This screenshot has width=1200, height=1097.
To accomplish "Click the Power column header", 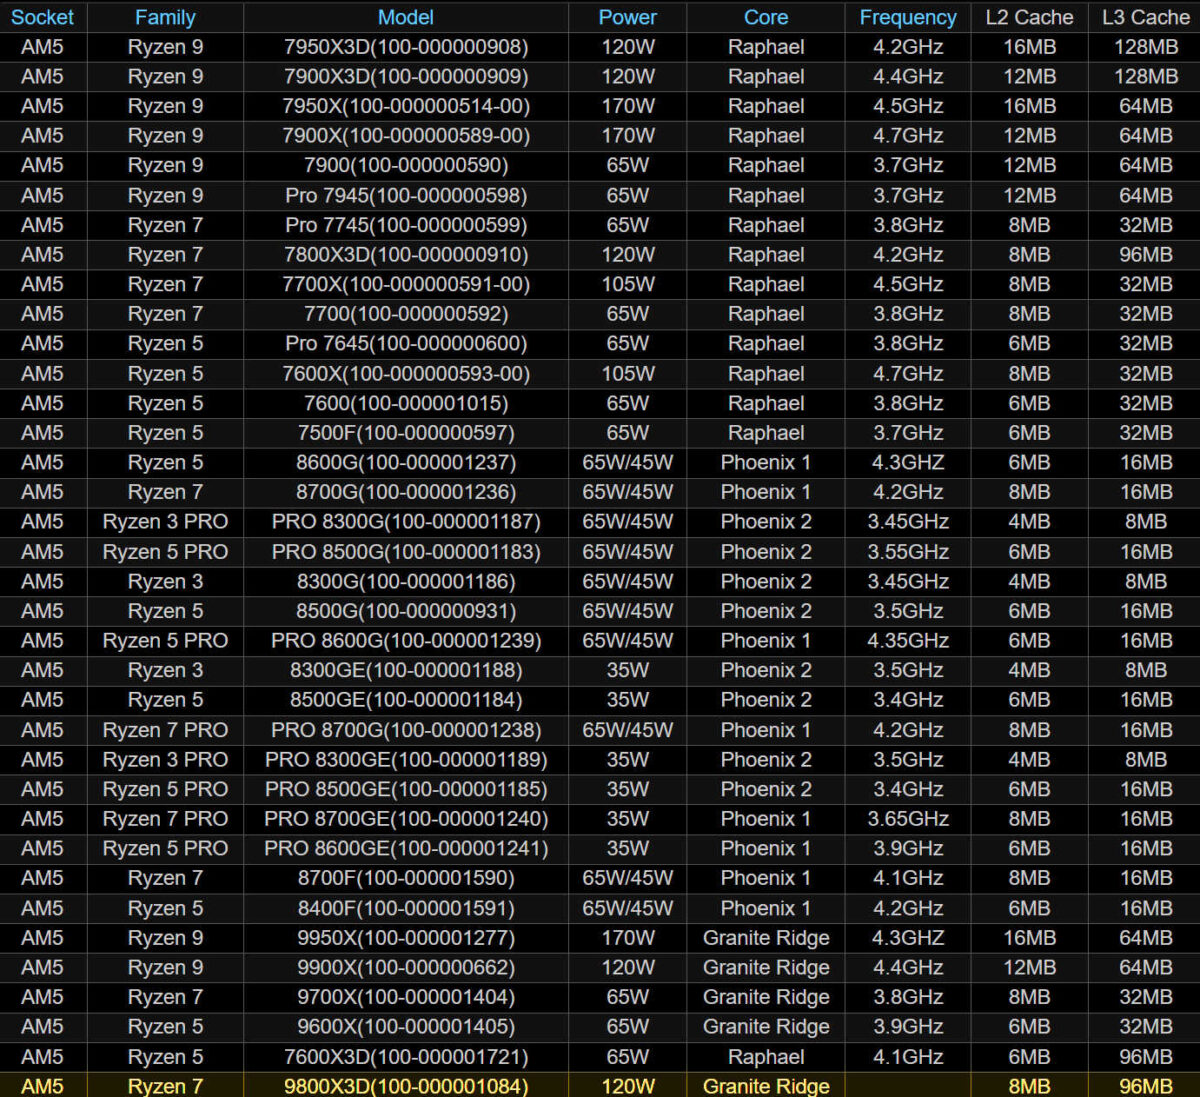I will pyautogui.click(x=627, y=17).
